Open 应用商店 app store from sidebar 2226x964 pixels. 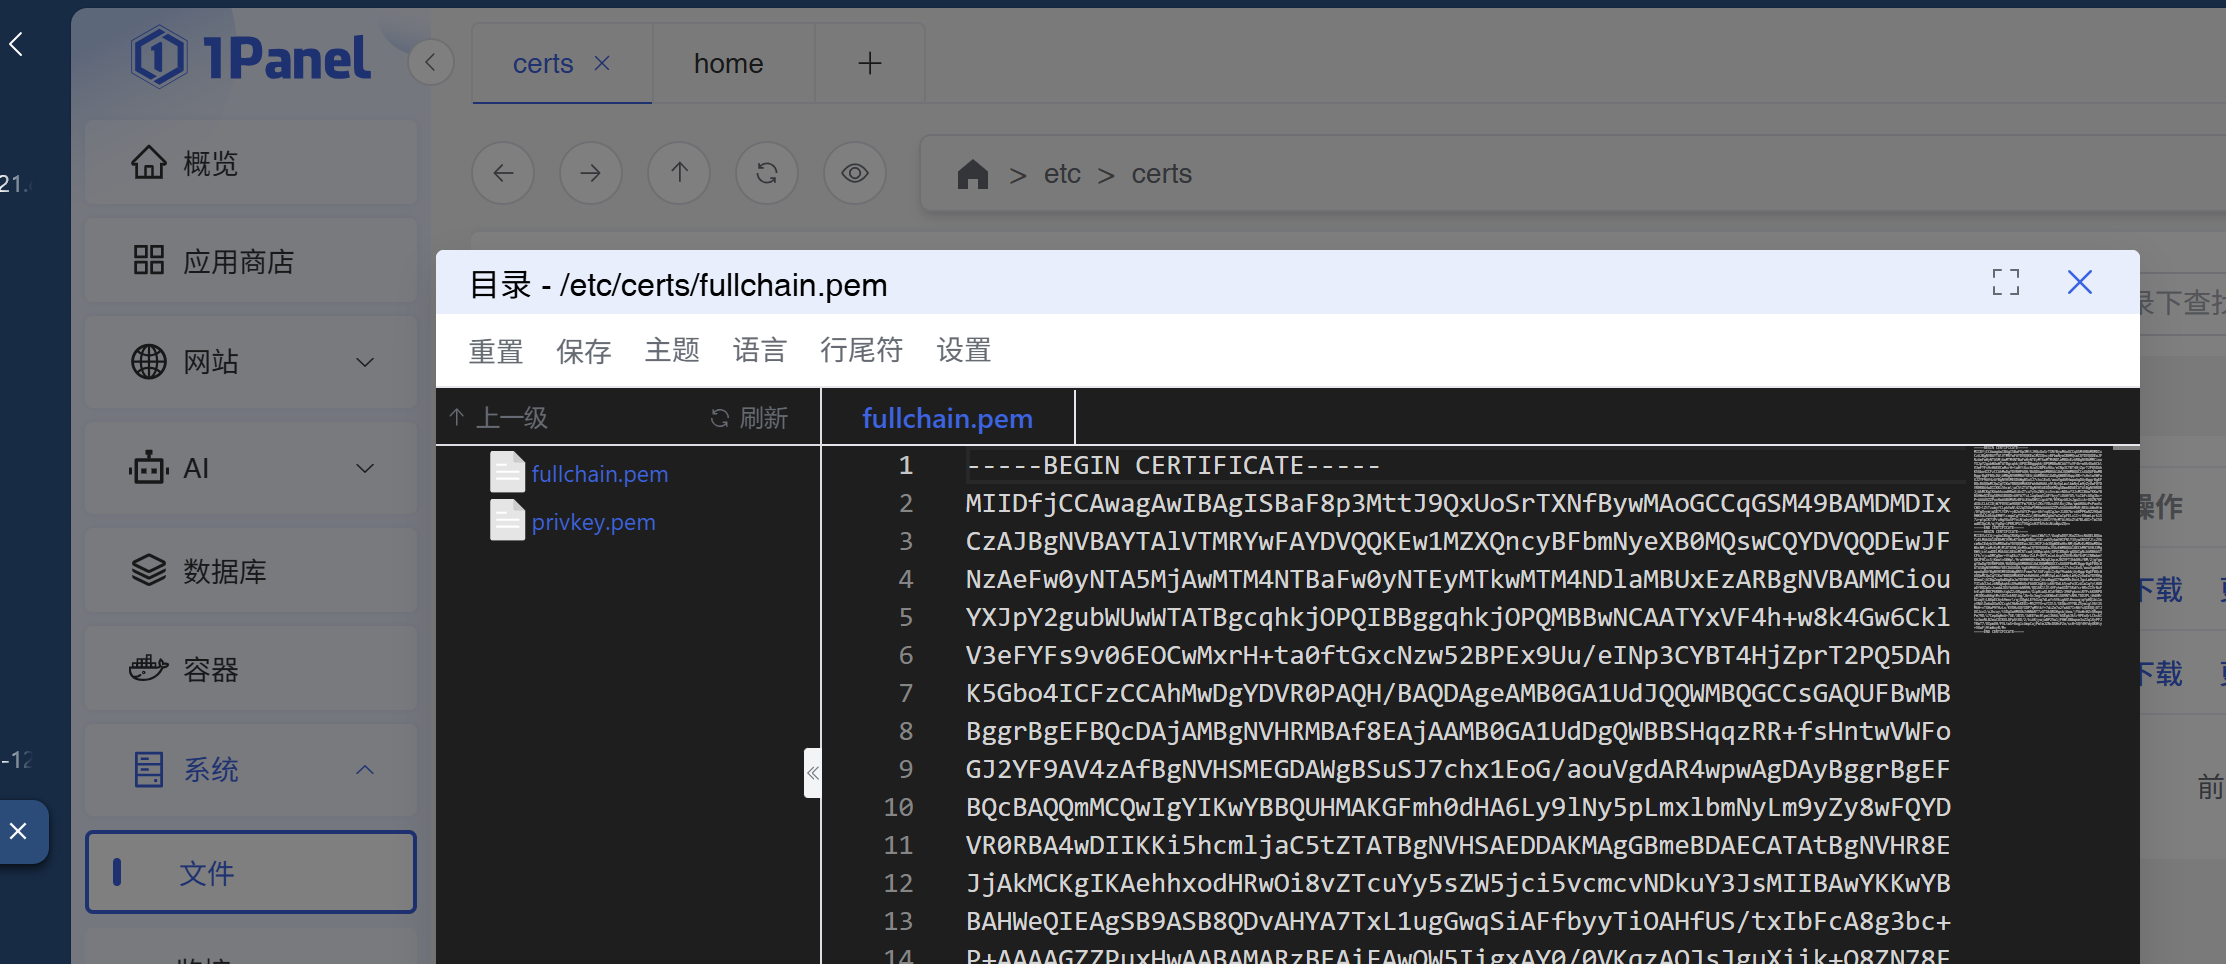(238, 262)
